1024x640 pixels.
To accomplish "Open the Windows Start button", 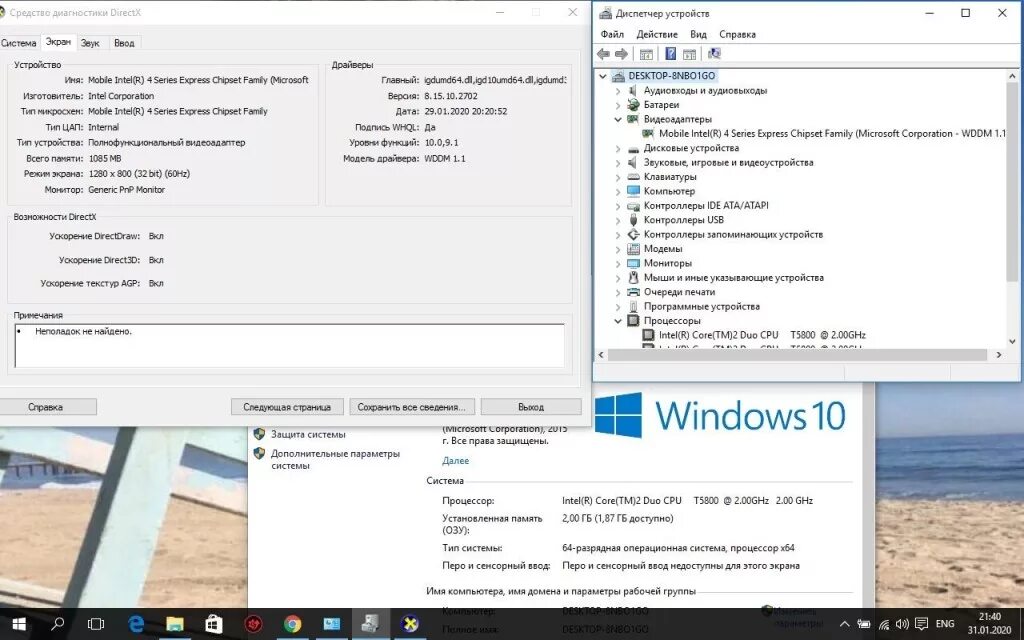I will pos(18,624).
